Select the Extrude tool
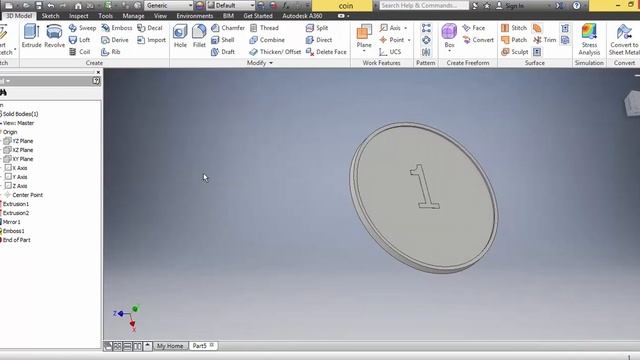The height and width of the screenshot is (360, 640). [x=31, y=36]
